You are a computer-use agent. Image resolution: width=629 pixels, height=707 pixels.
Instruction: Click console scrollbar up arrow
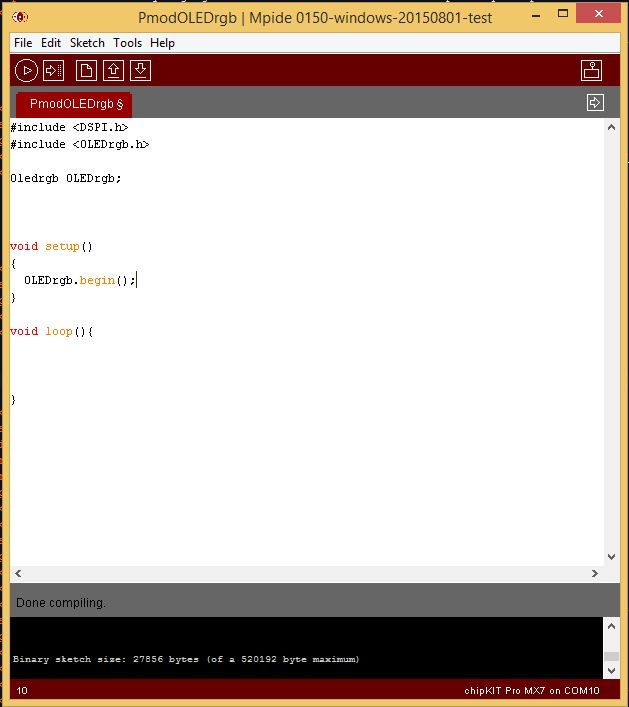tap(611, 626)
